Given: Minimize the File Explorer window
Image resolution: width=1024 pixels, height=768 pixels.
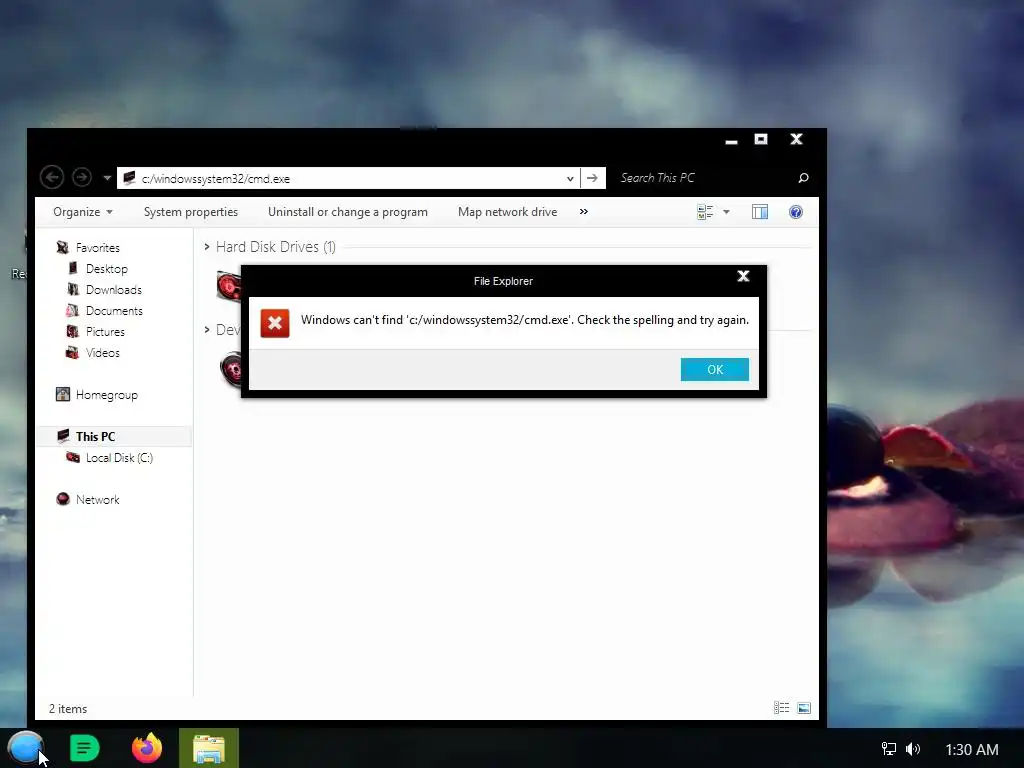Looking at the screenshot, I should click(x=731, y=140).
